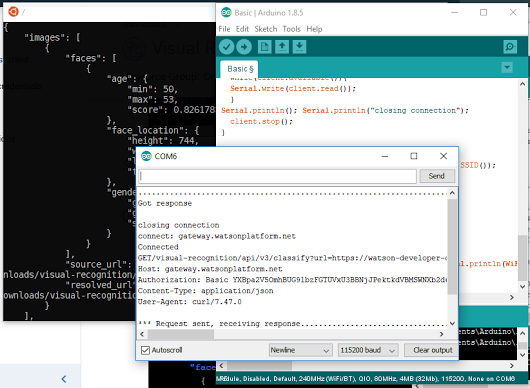Click the COM6 horizontal scroll-right arrow
The width and height of the screenshot is (530, 388).
coord(441,334)
